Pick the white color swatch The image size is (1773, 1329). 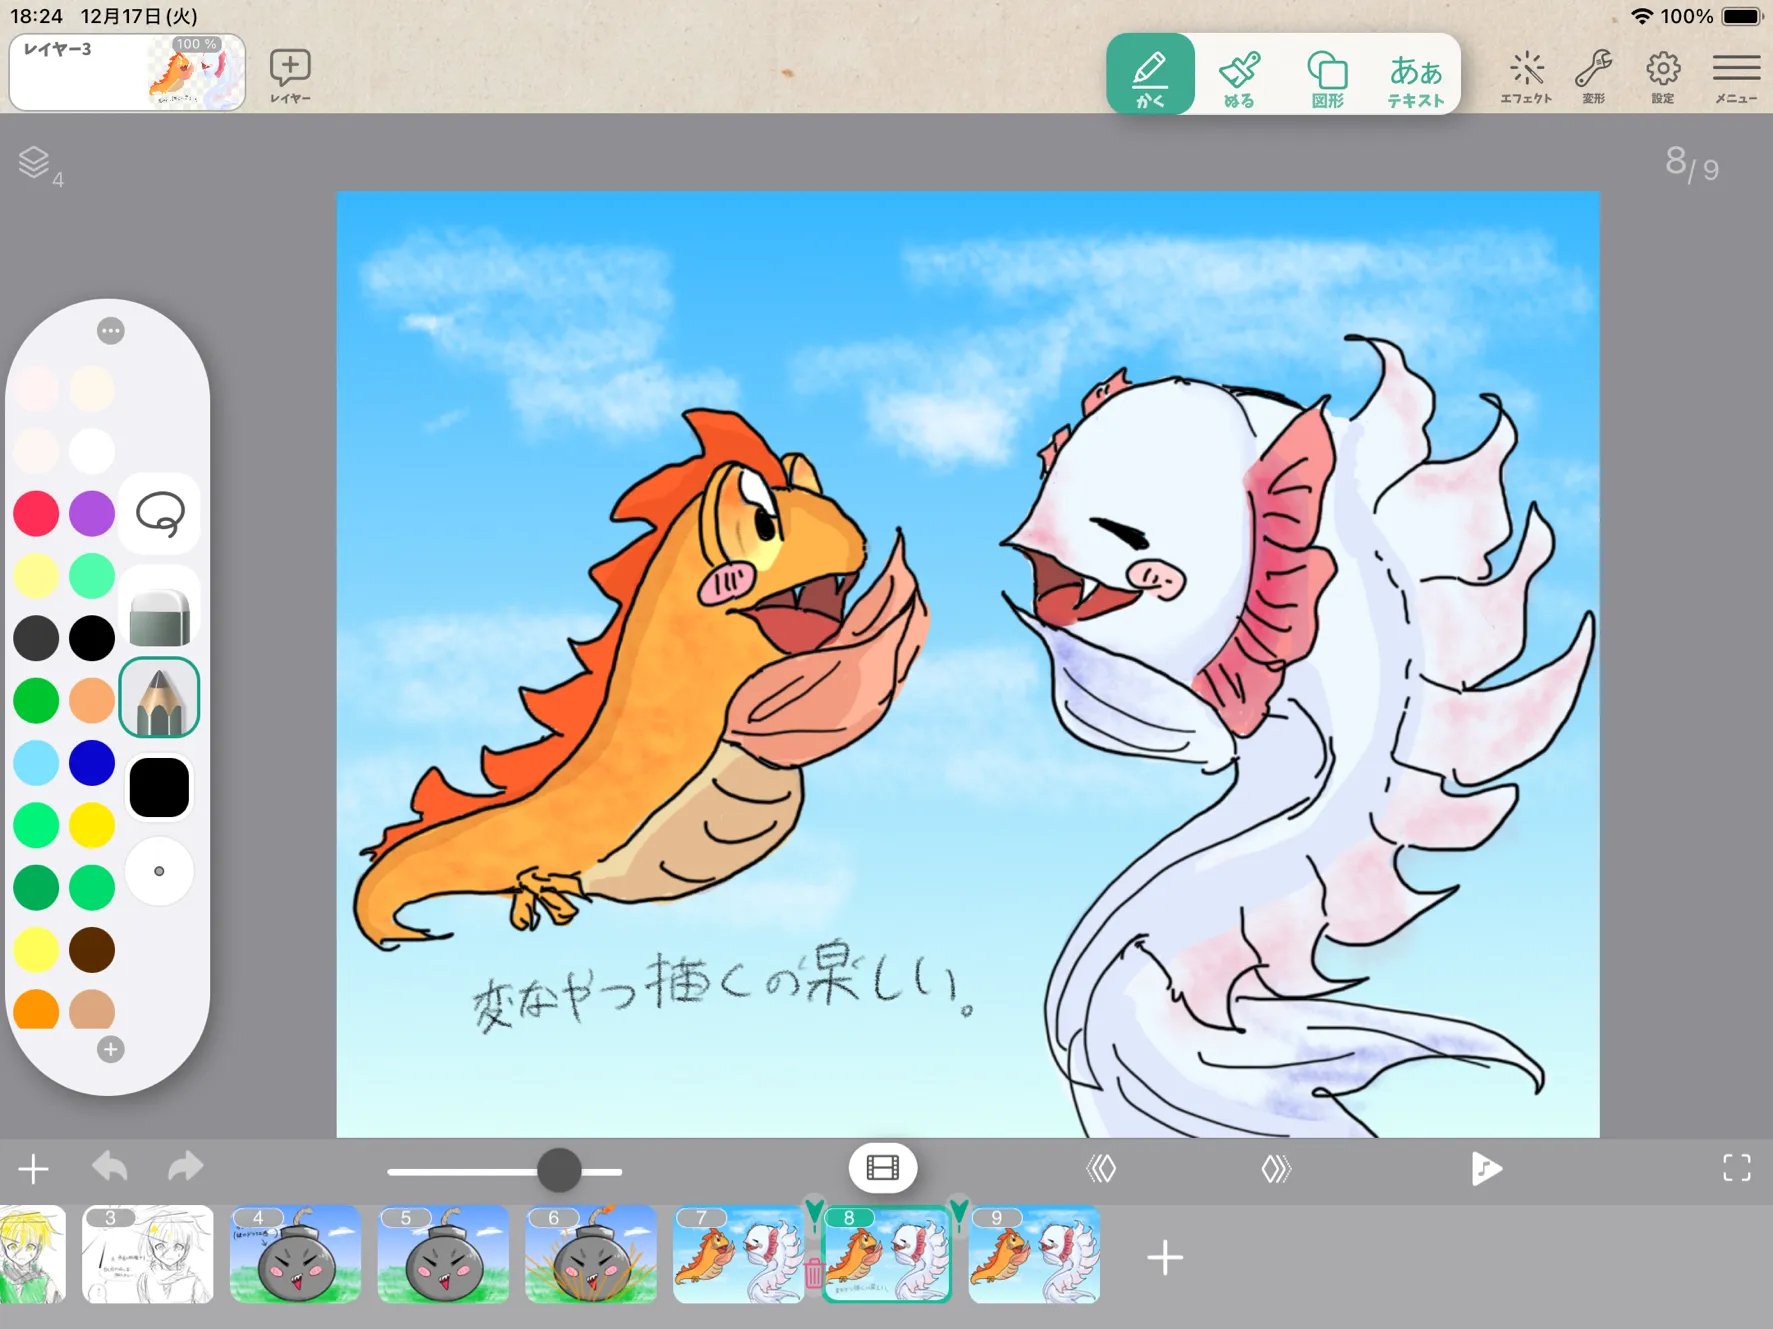click(92, 451)
